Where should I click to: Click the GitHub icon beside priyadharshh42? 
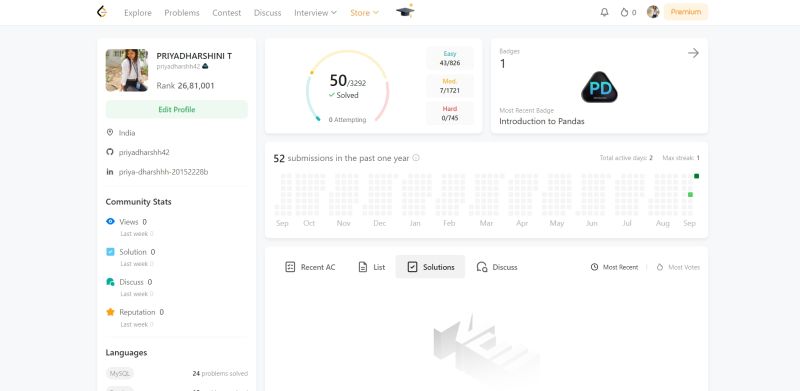(x=109, y=152)
